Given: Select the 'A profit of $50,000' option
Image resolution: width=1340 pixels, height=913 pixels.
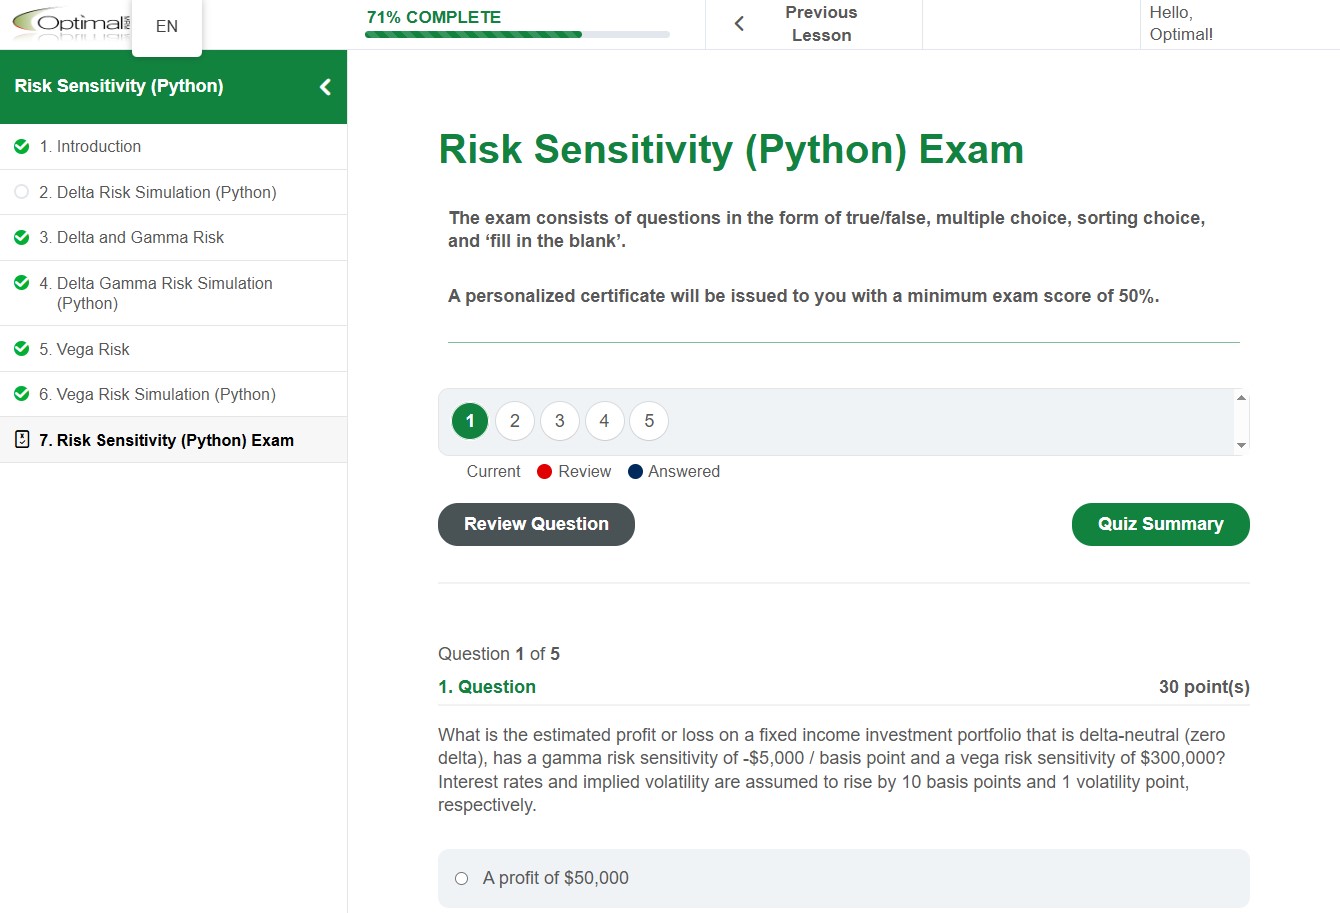Looking at the screenshot, I should tap(461, 878).
